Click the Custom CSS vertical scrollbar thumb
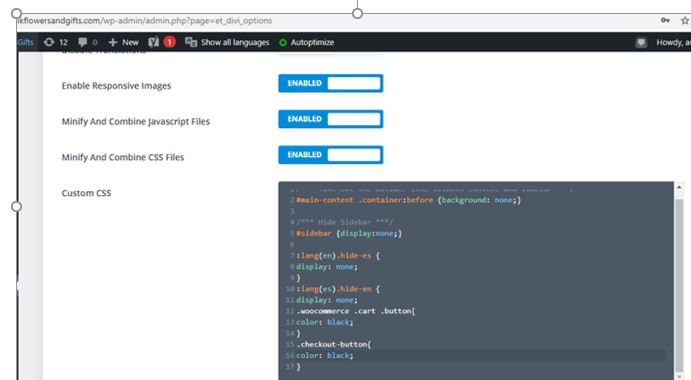Image resolution: width=691 pixels, height=380 pixels. 679,284
